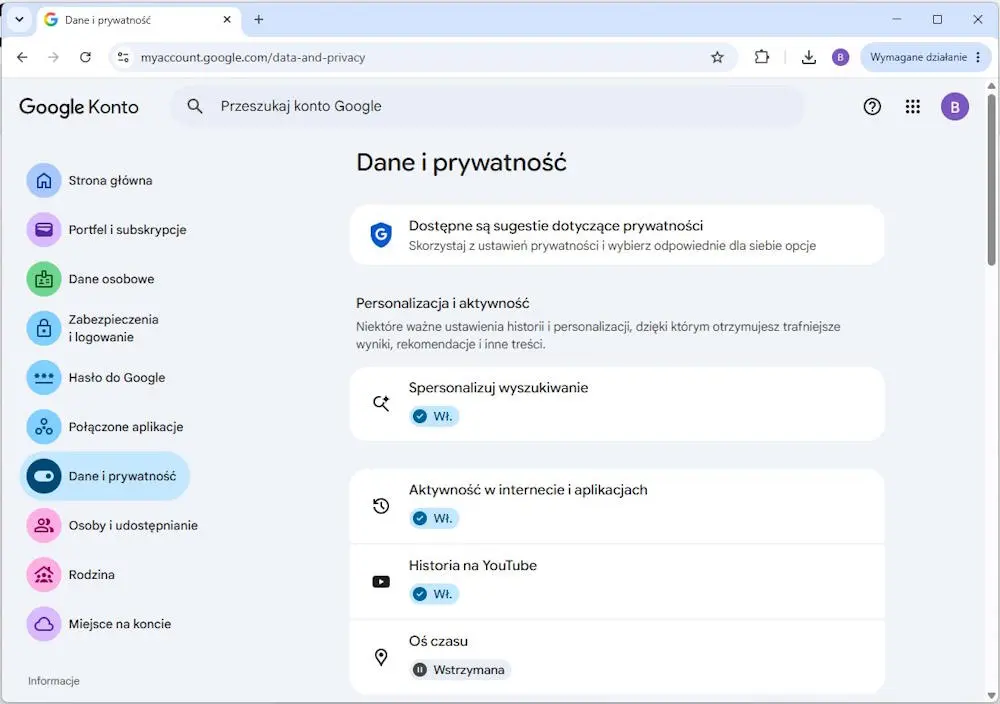Bookmark page with the star icon
1000x704 pixels.
pyautogui.click(x=717, y=57)
